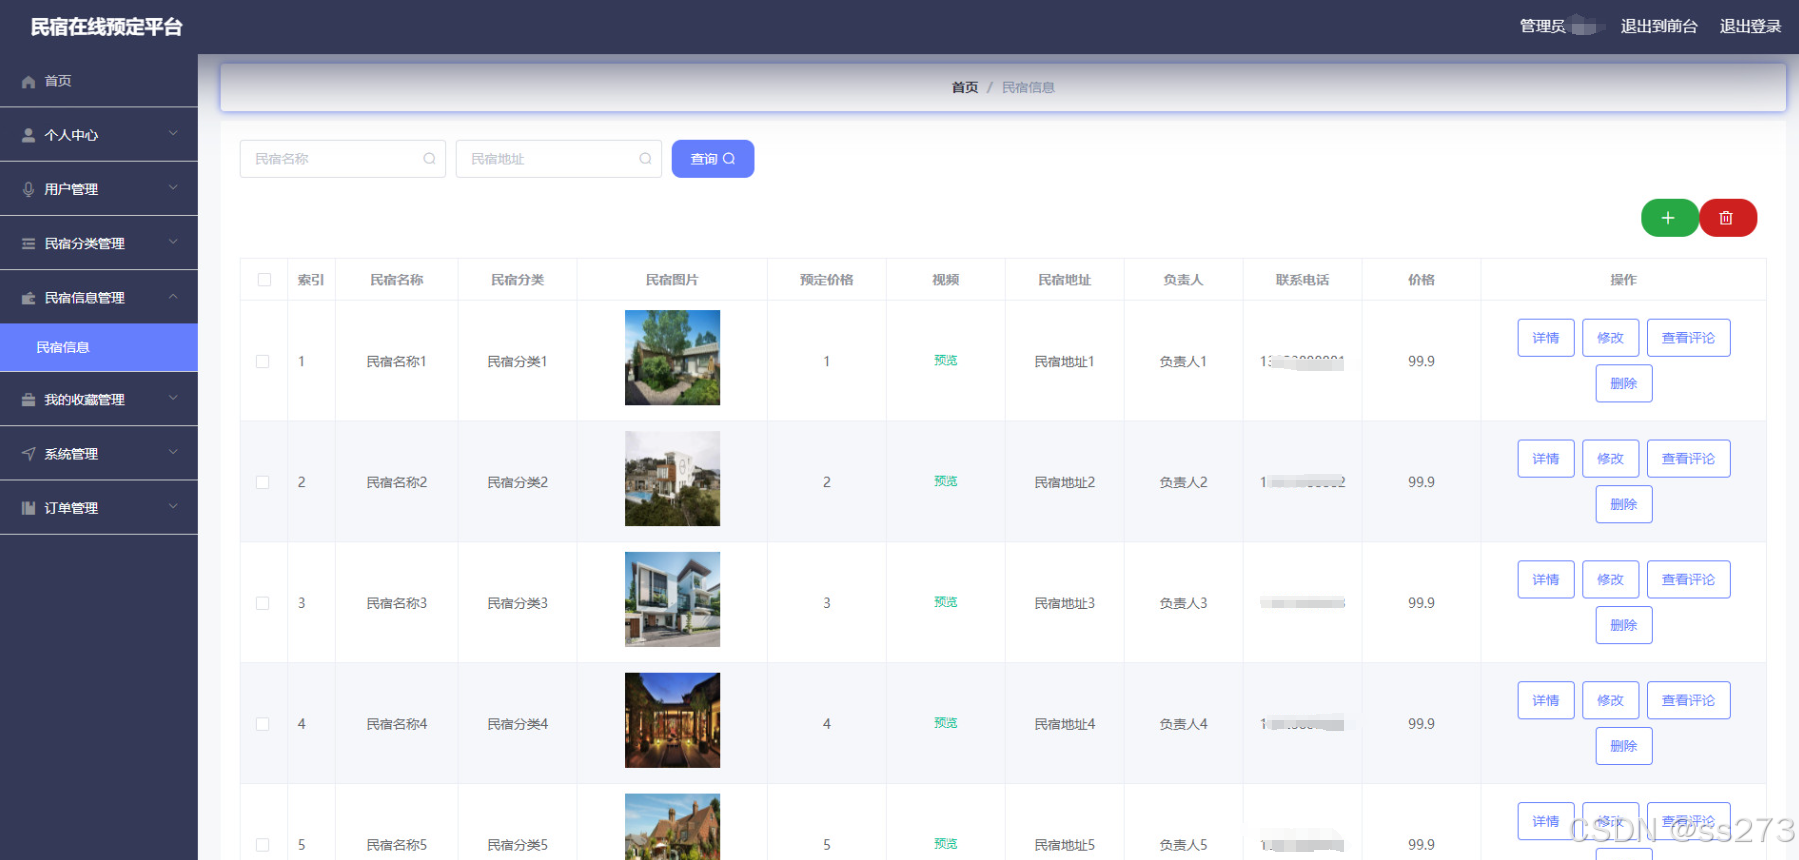The height and width of the screenshot is (860, 1799).
Task: Toggle the select-all checkbox in table header
Action: coord(264,280)
